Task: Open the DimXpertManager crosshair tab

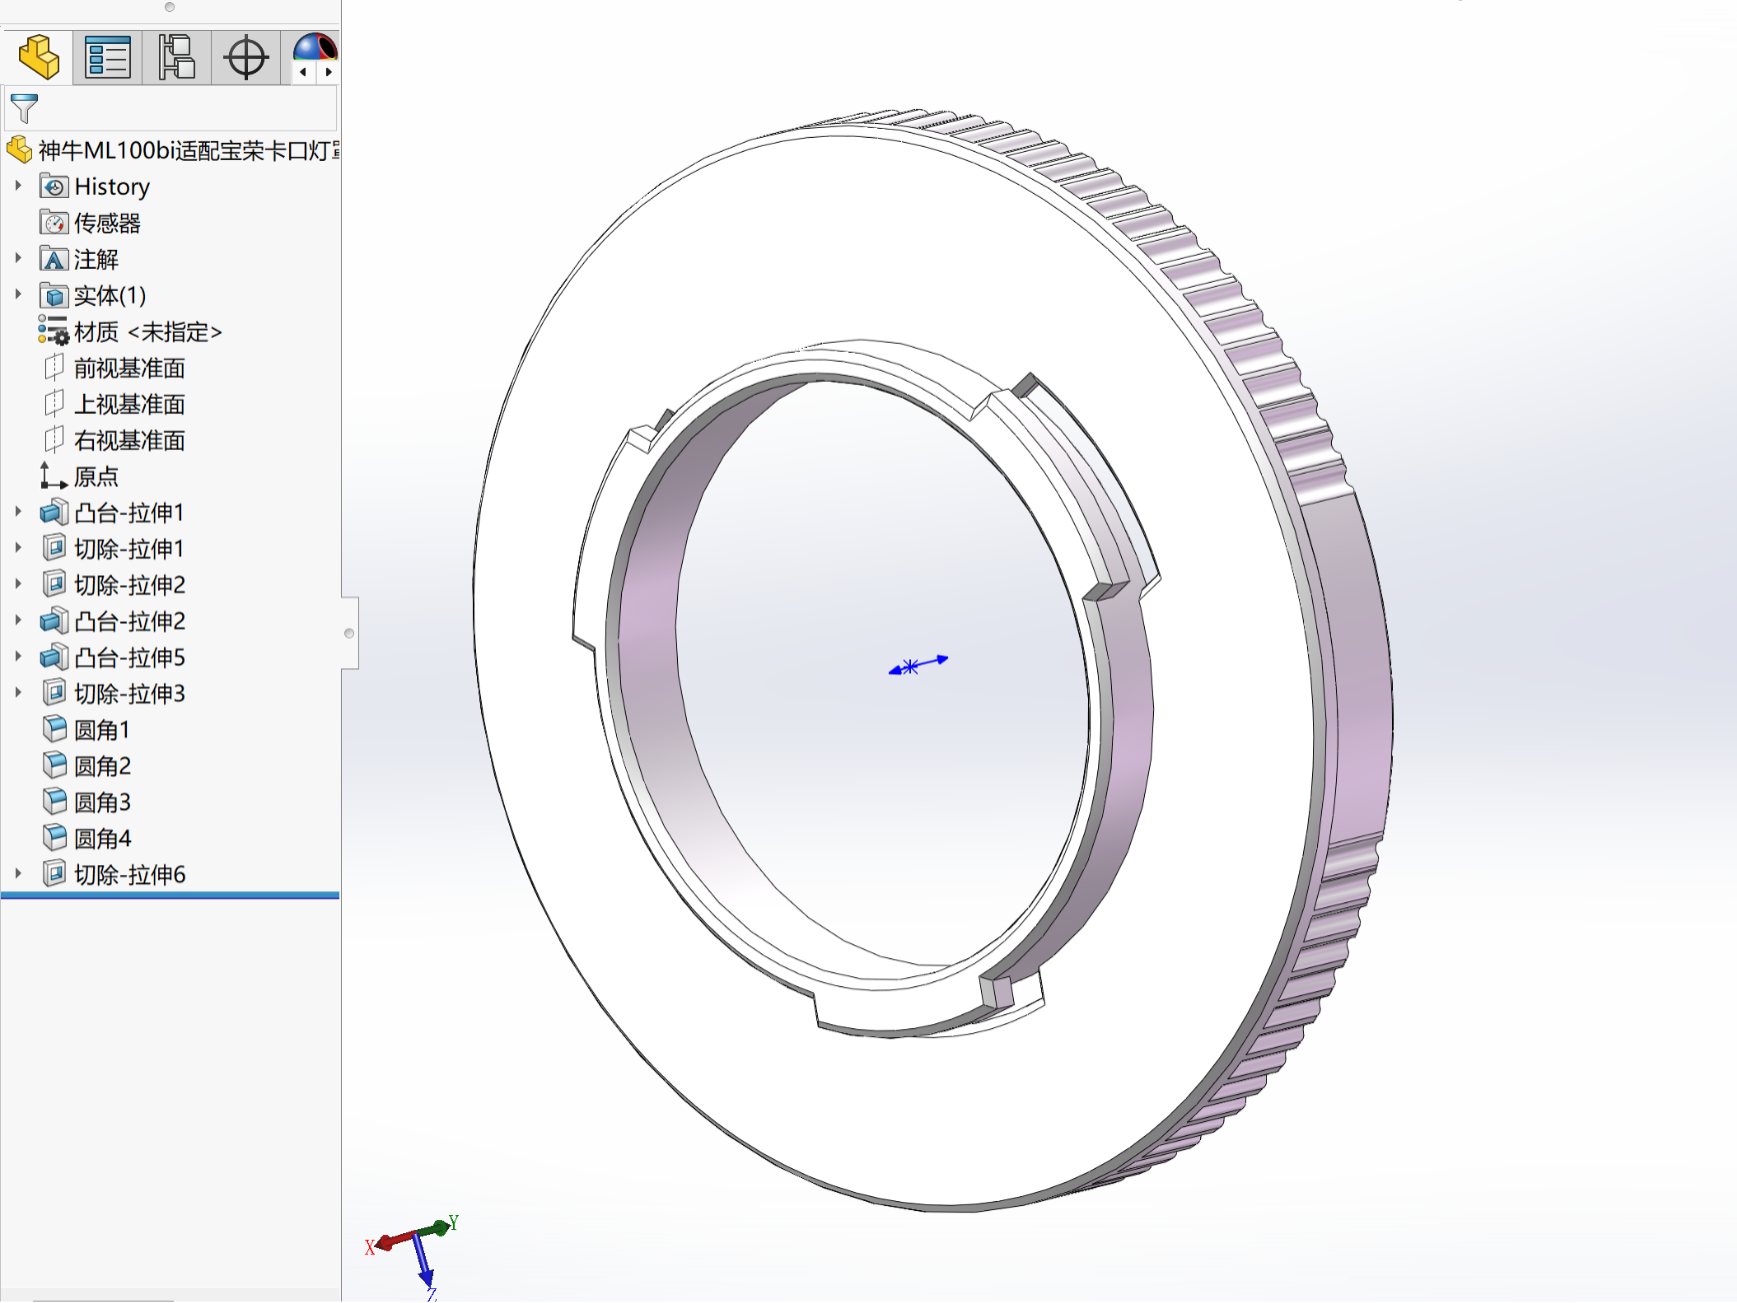Action: coord(246,57)
